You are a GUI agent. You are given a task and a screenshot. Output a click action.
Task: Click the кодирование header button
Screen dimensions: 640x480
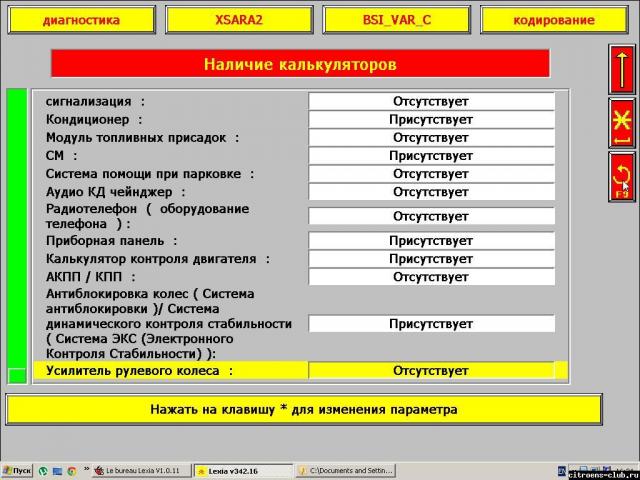(x=554, y=20)
